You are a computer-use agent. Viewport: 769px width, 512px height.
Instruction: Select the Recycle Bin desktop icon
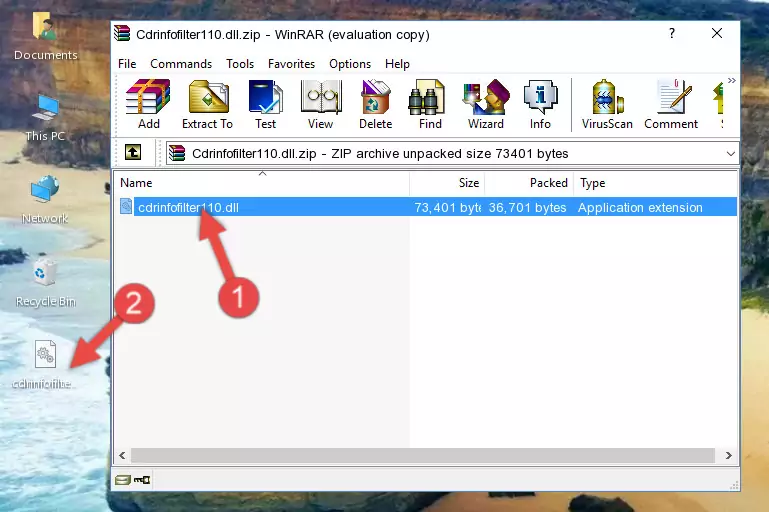pyautogui.click(x=46, y=283)
